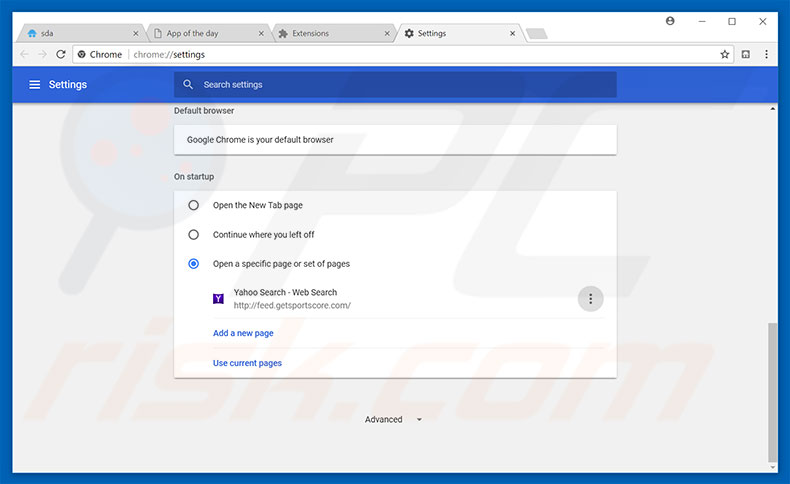Open the Settings hamburger menu

[34, 85]
